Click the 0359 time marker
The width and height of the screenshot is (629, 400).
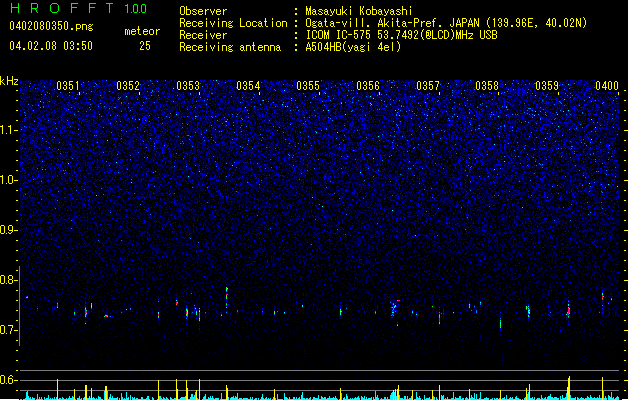point(547,86)
